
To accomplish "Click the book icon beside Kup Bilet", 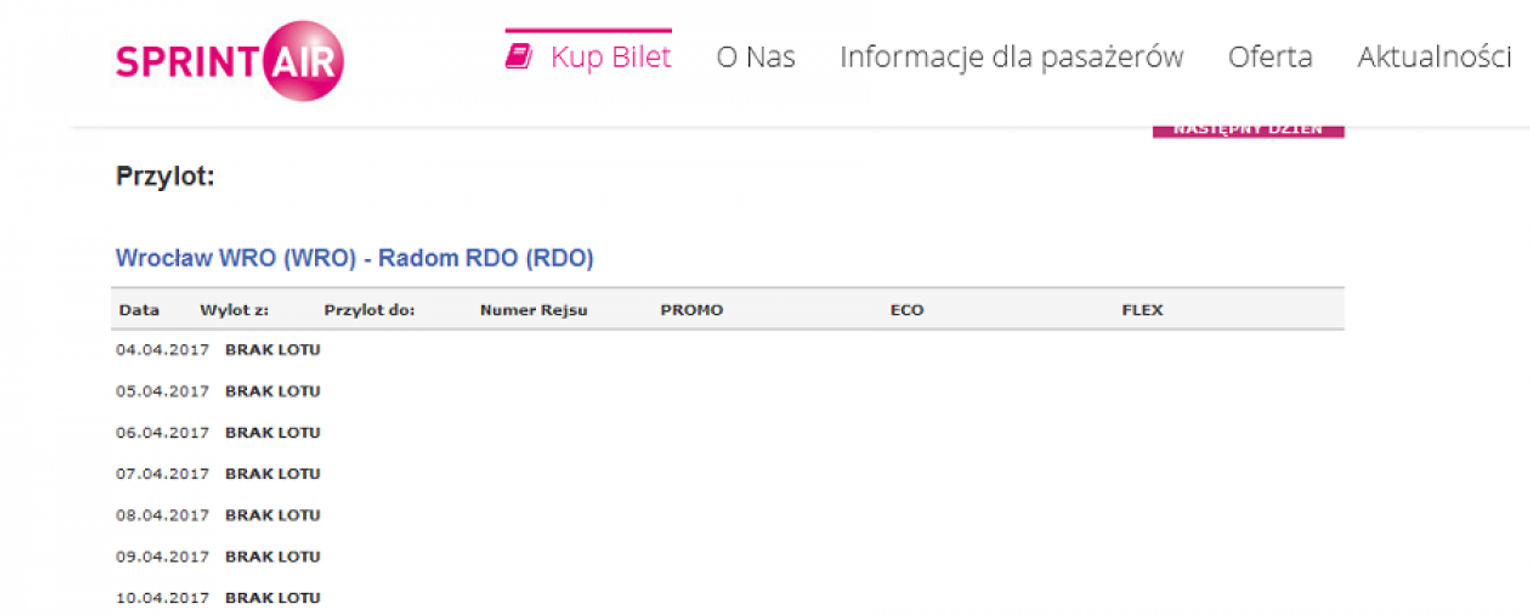I will click(x=518, y=57).
